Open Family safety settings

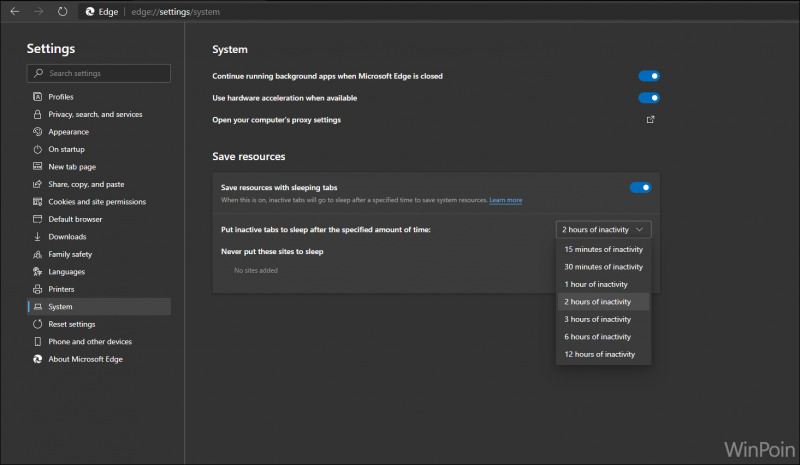(x=99, y=254)
